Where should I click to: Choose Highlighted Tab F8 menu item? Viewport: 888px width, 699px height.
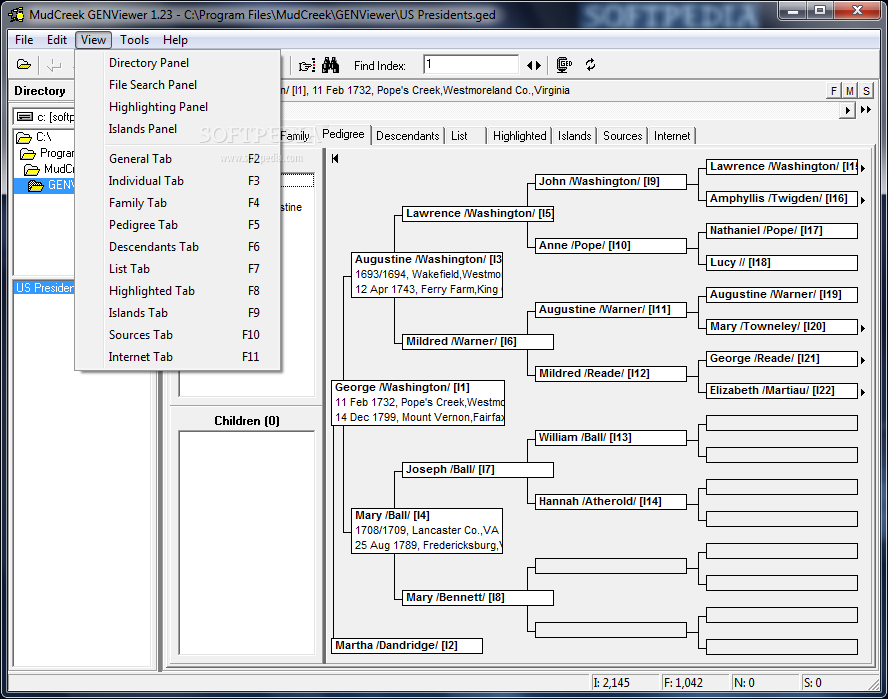pos(178,291)
